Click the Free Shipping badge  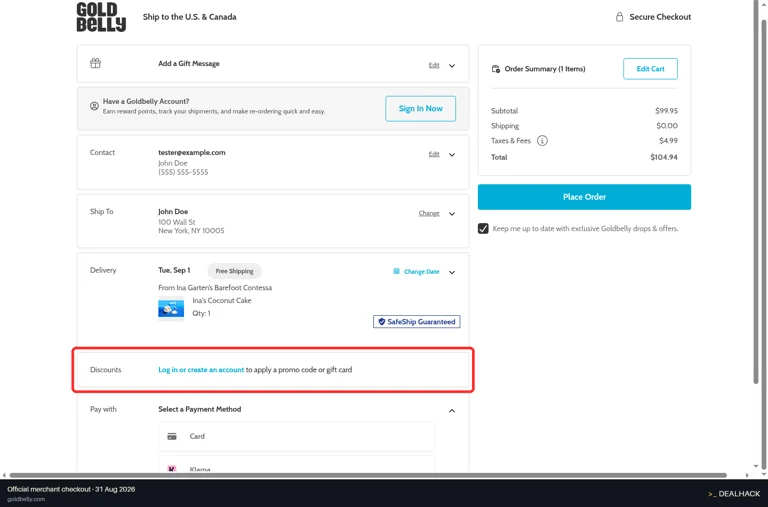click(x=234, y=271)
